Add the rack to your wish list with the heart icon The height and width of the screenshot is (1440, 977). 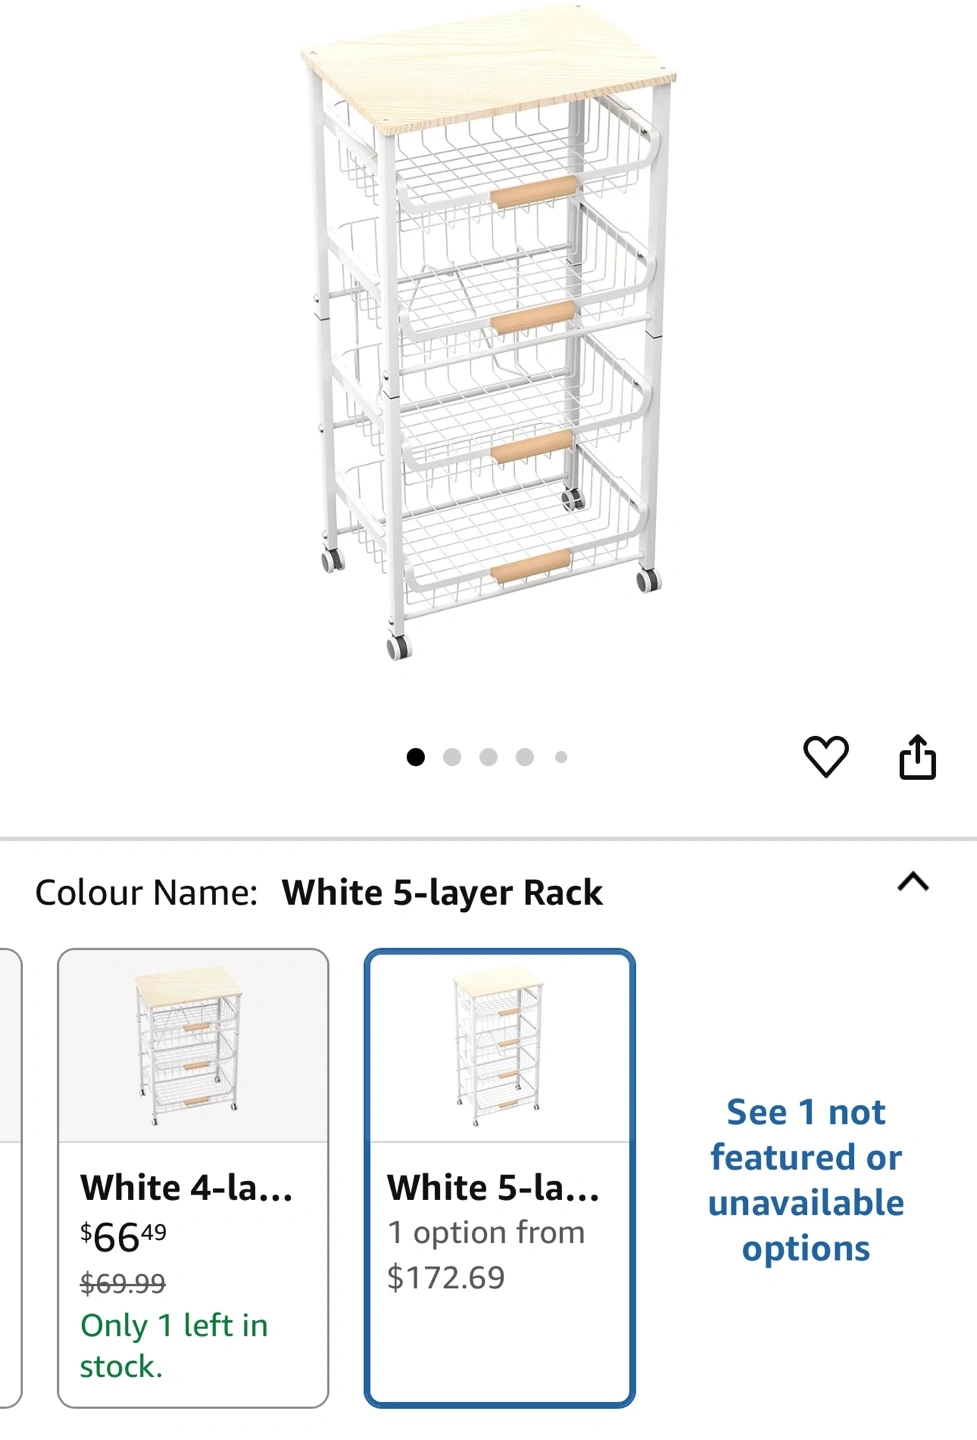pos(826,756)
